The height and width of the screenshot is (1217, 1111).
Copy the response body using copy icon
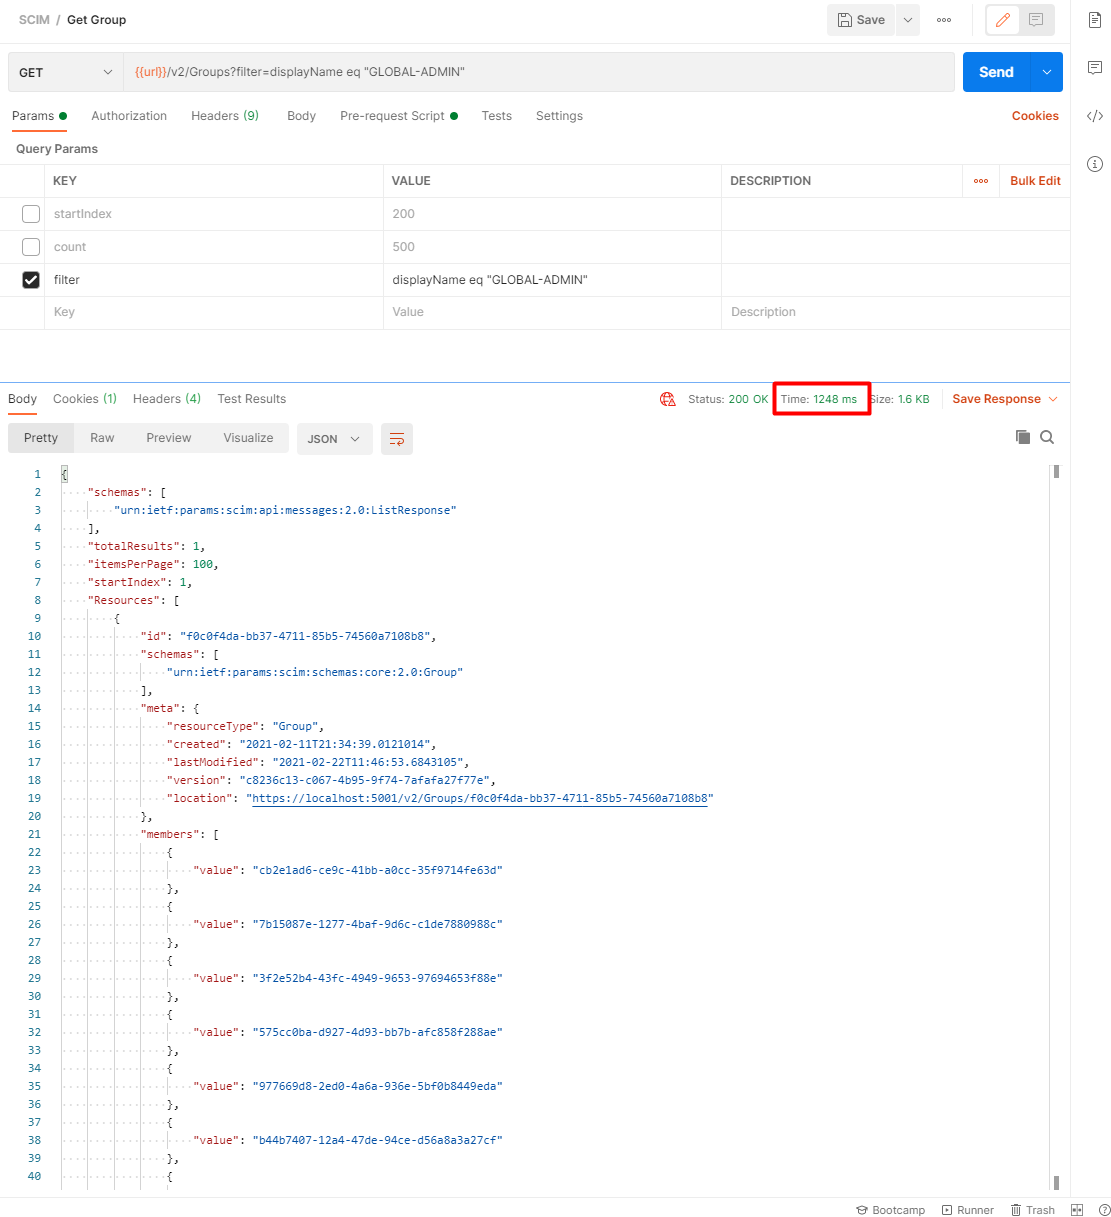(x=1022, y=437)
